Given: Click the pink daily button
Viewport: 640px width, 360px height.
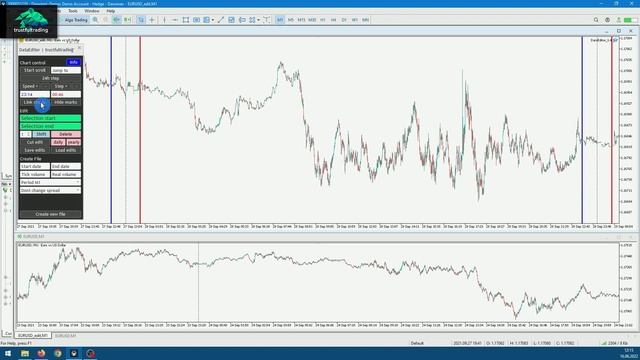Looking at the screenshot, I should pyautogui.click(x=58, y=142).
